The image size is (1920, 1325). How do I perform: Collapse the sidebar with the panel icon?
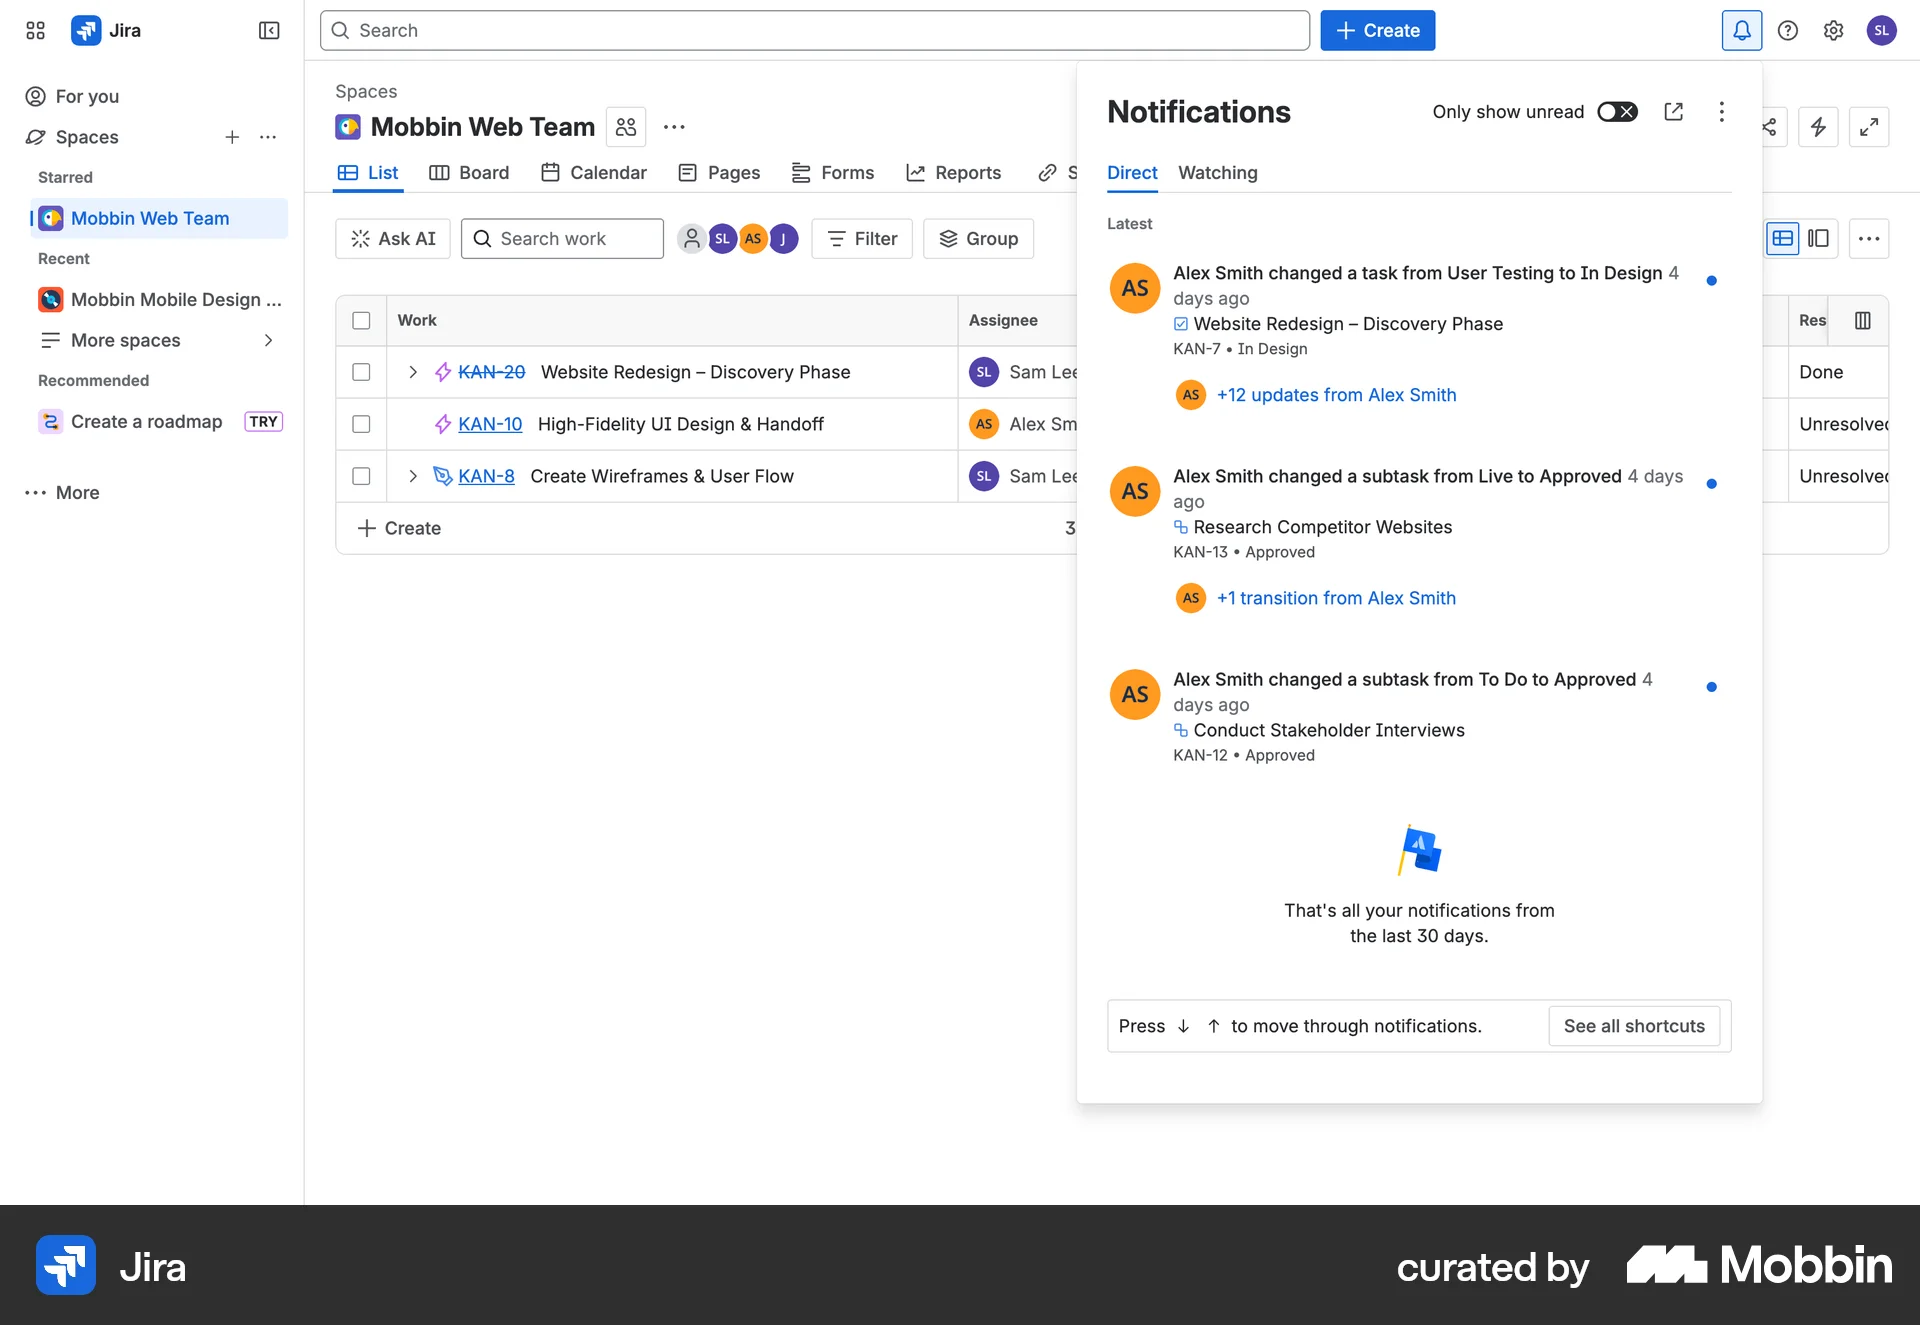(268, 30)
